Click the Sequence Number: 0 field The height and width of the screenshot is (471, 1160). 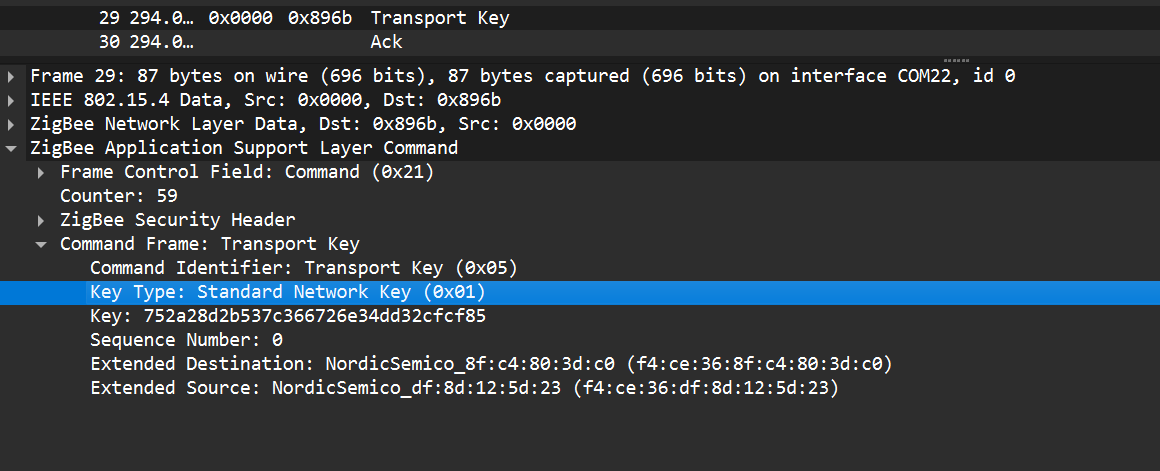(186, 340)
